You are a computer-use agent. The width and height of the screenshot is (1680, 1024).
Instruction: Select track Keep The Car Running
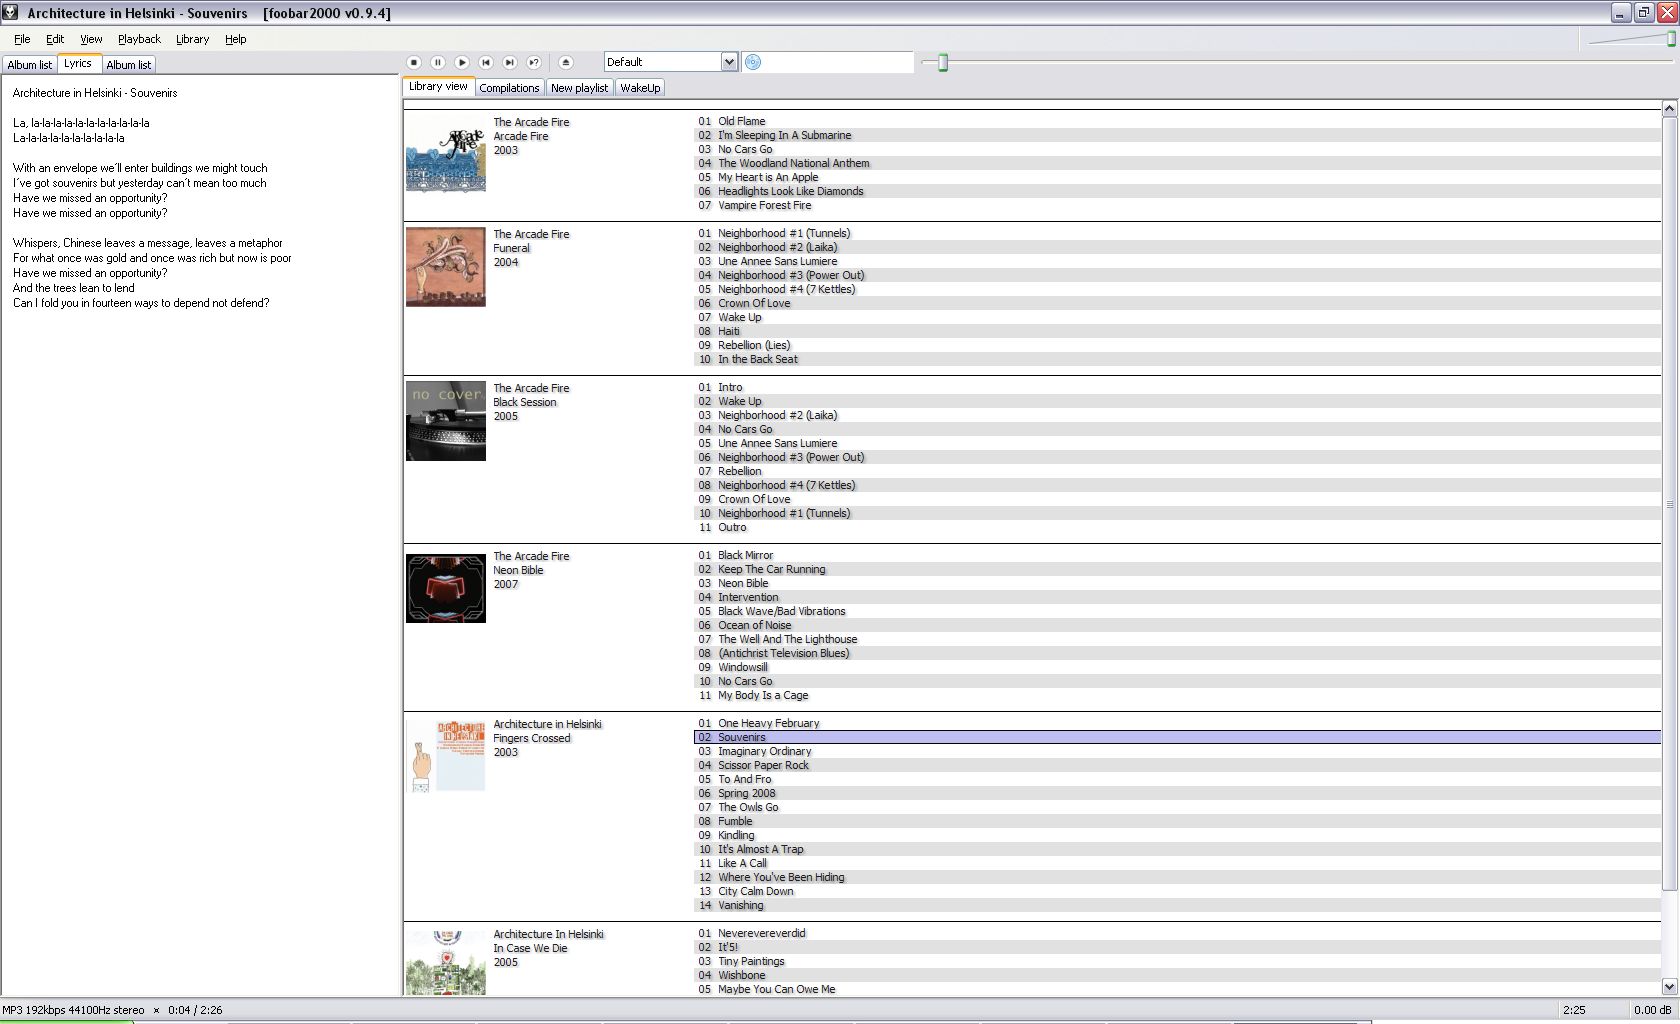(1177, 569)
